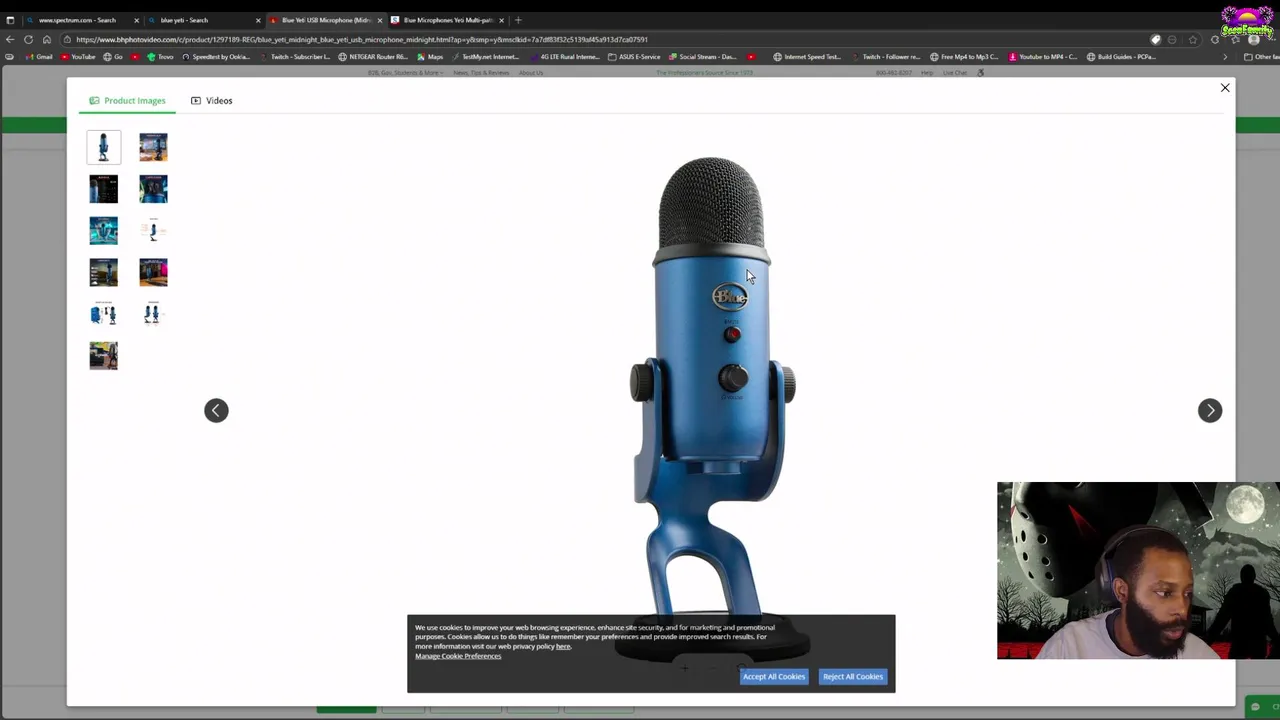The image size is (1280, 720).
Task: Bookmark this page with the star icon
Action: tap(1192, 39)
